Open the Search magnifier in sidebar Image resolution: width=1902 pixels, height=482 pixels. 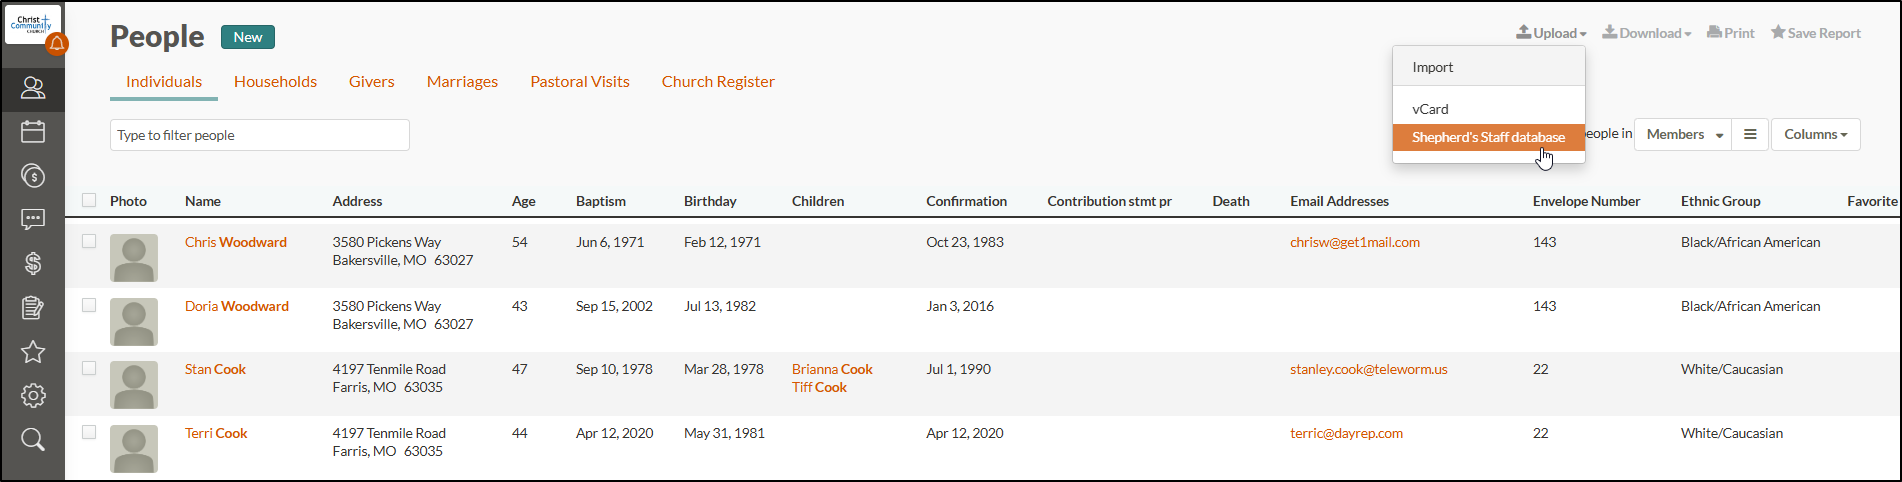tap(33, 439)
